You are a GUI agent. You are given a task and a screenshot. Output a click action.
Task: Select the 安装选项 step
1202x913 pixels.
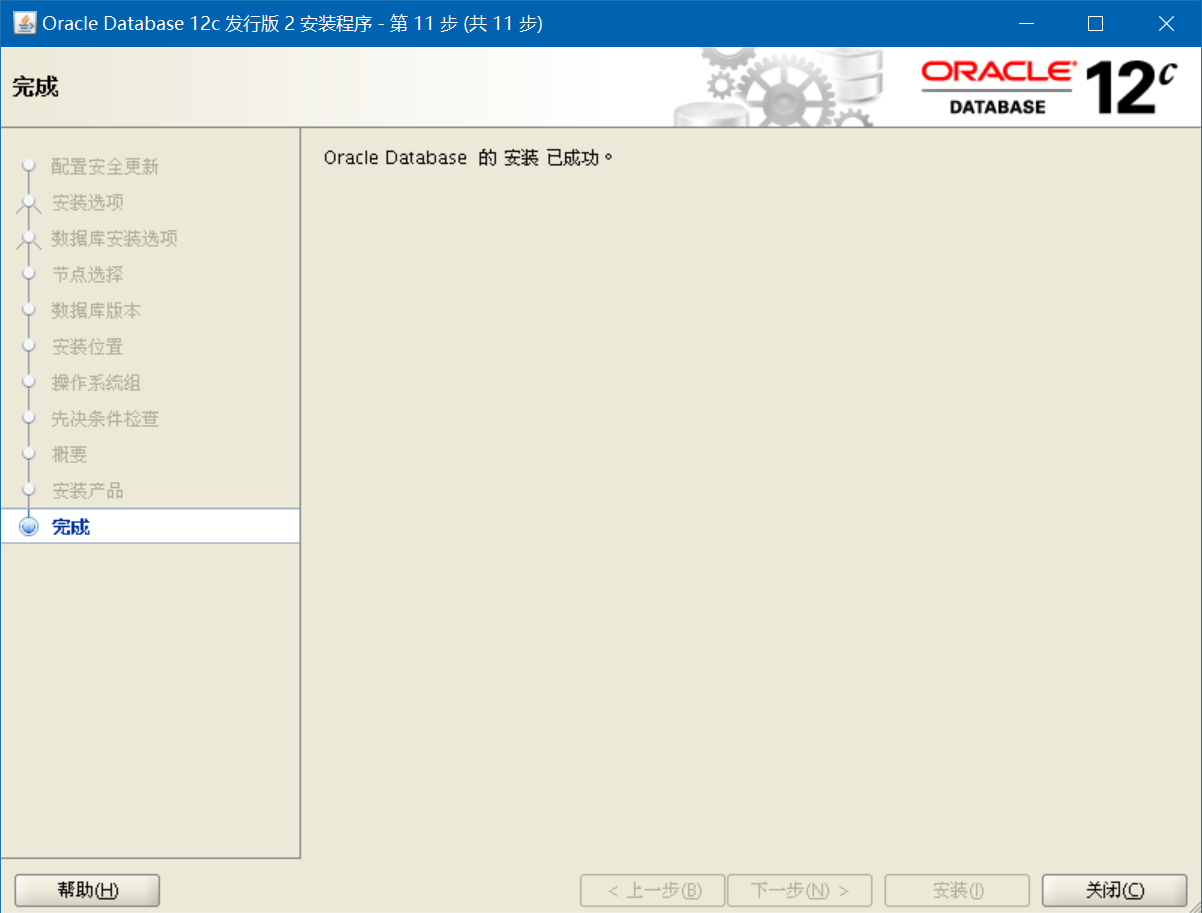[x=88, y=203]
